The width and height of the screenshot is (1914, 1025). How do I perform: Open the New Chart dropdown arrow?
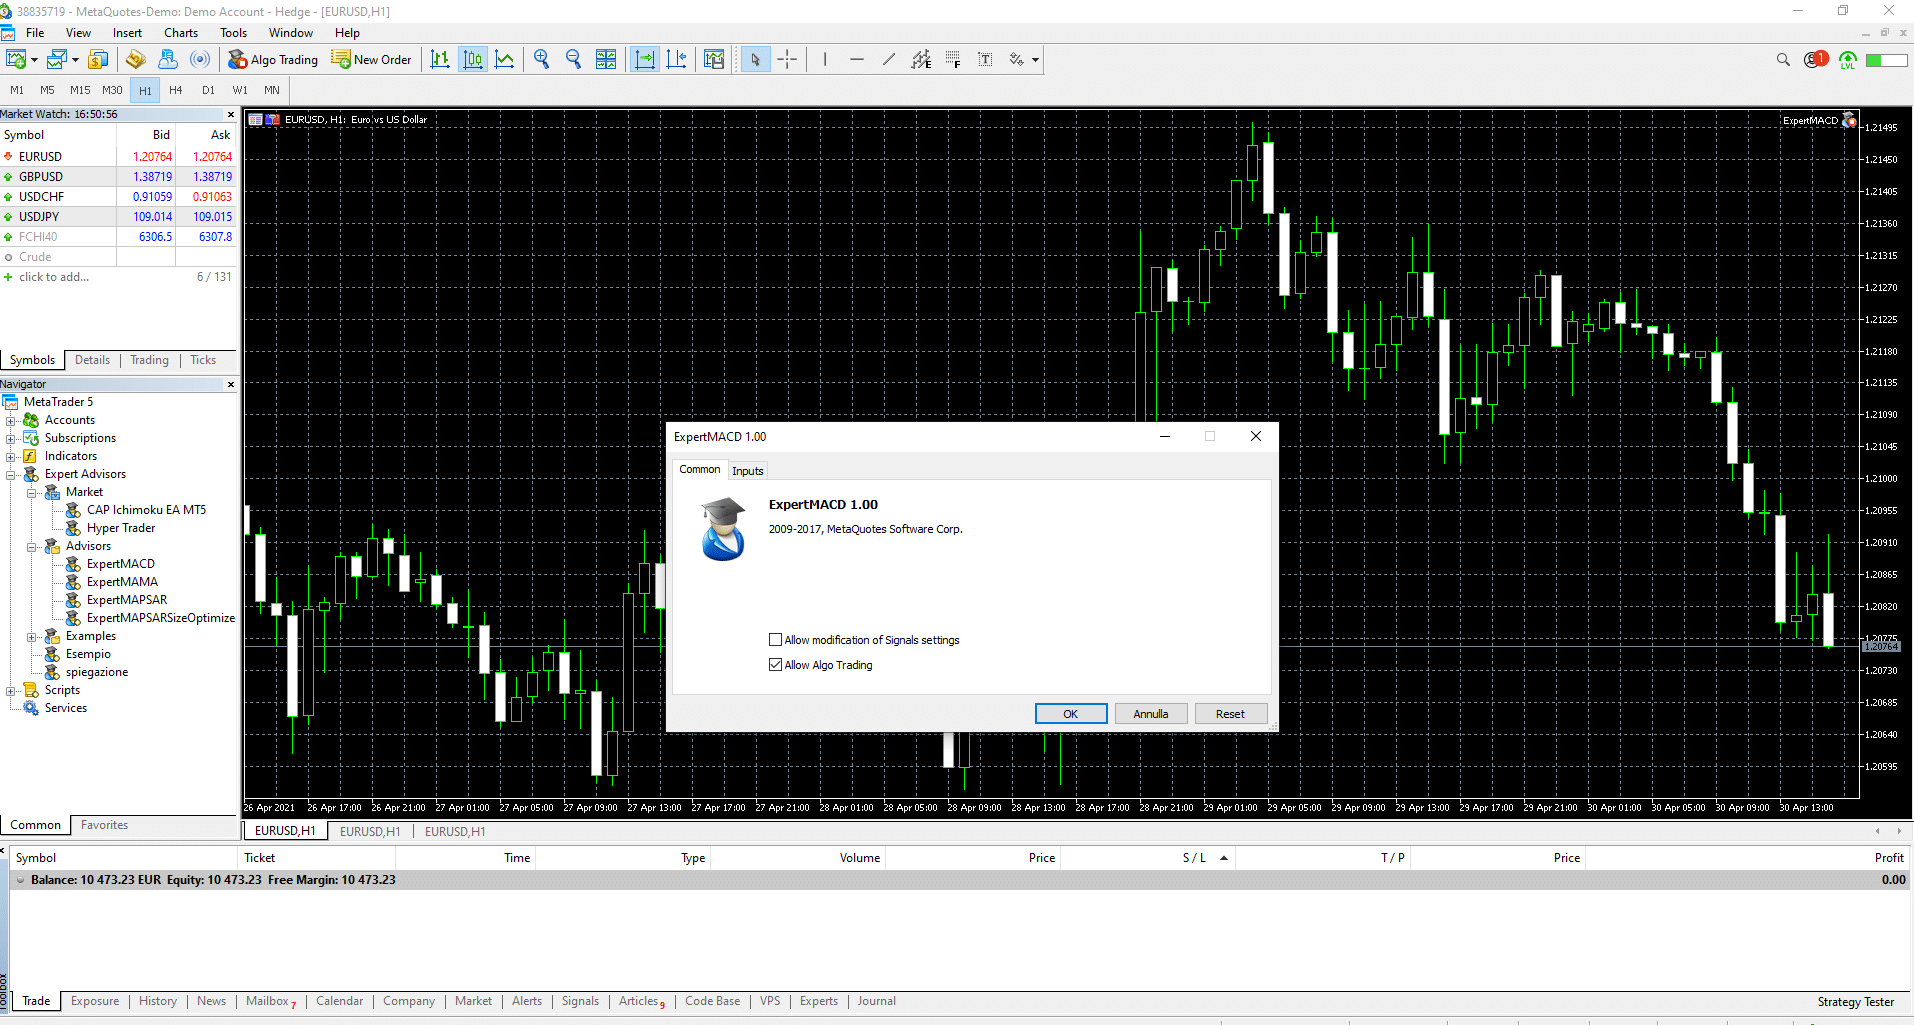tap(34, 60)
